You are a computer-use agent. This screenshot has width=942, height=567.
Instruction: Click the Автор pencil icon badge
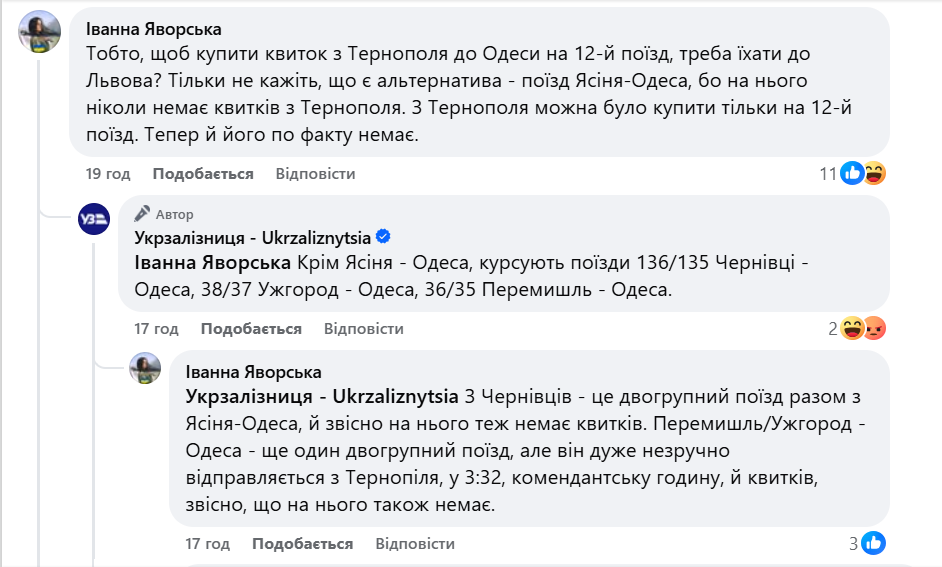pyautogui.click(x=143, y=214)
